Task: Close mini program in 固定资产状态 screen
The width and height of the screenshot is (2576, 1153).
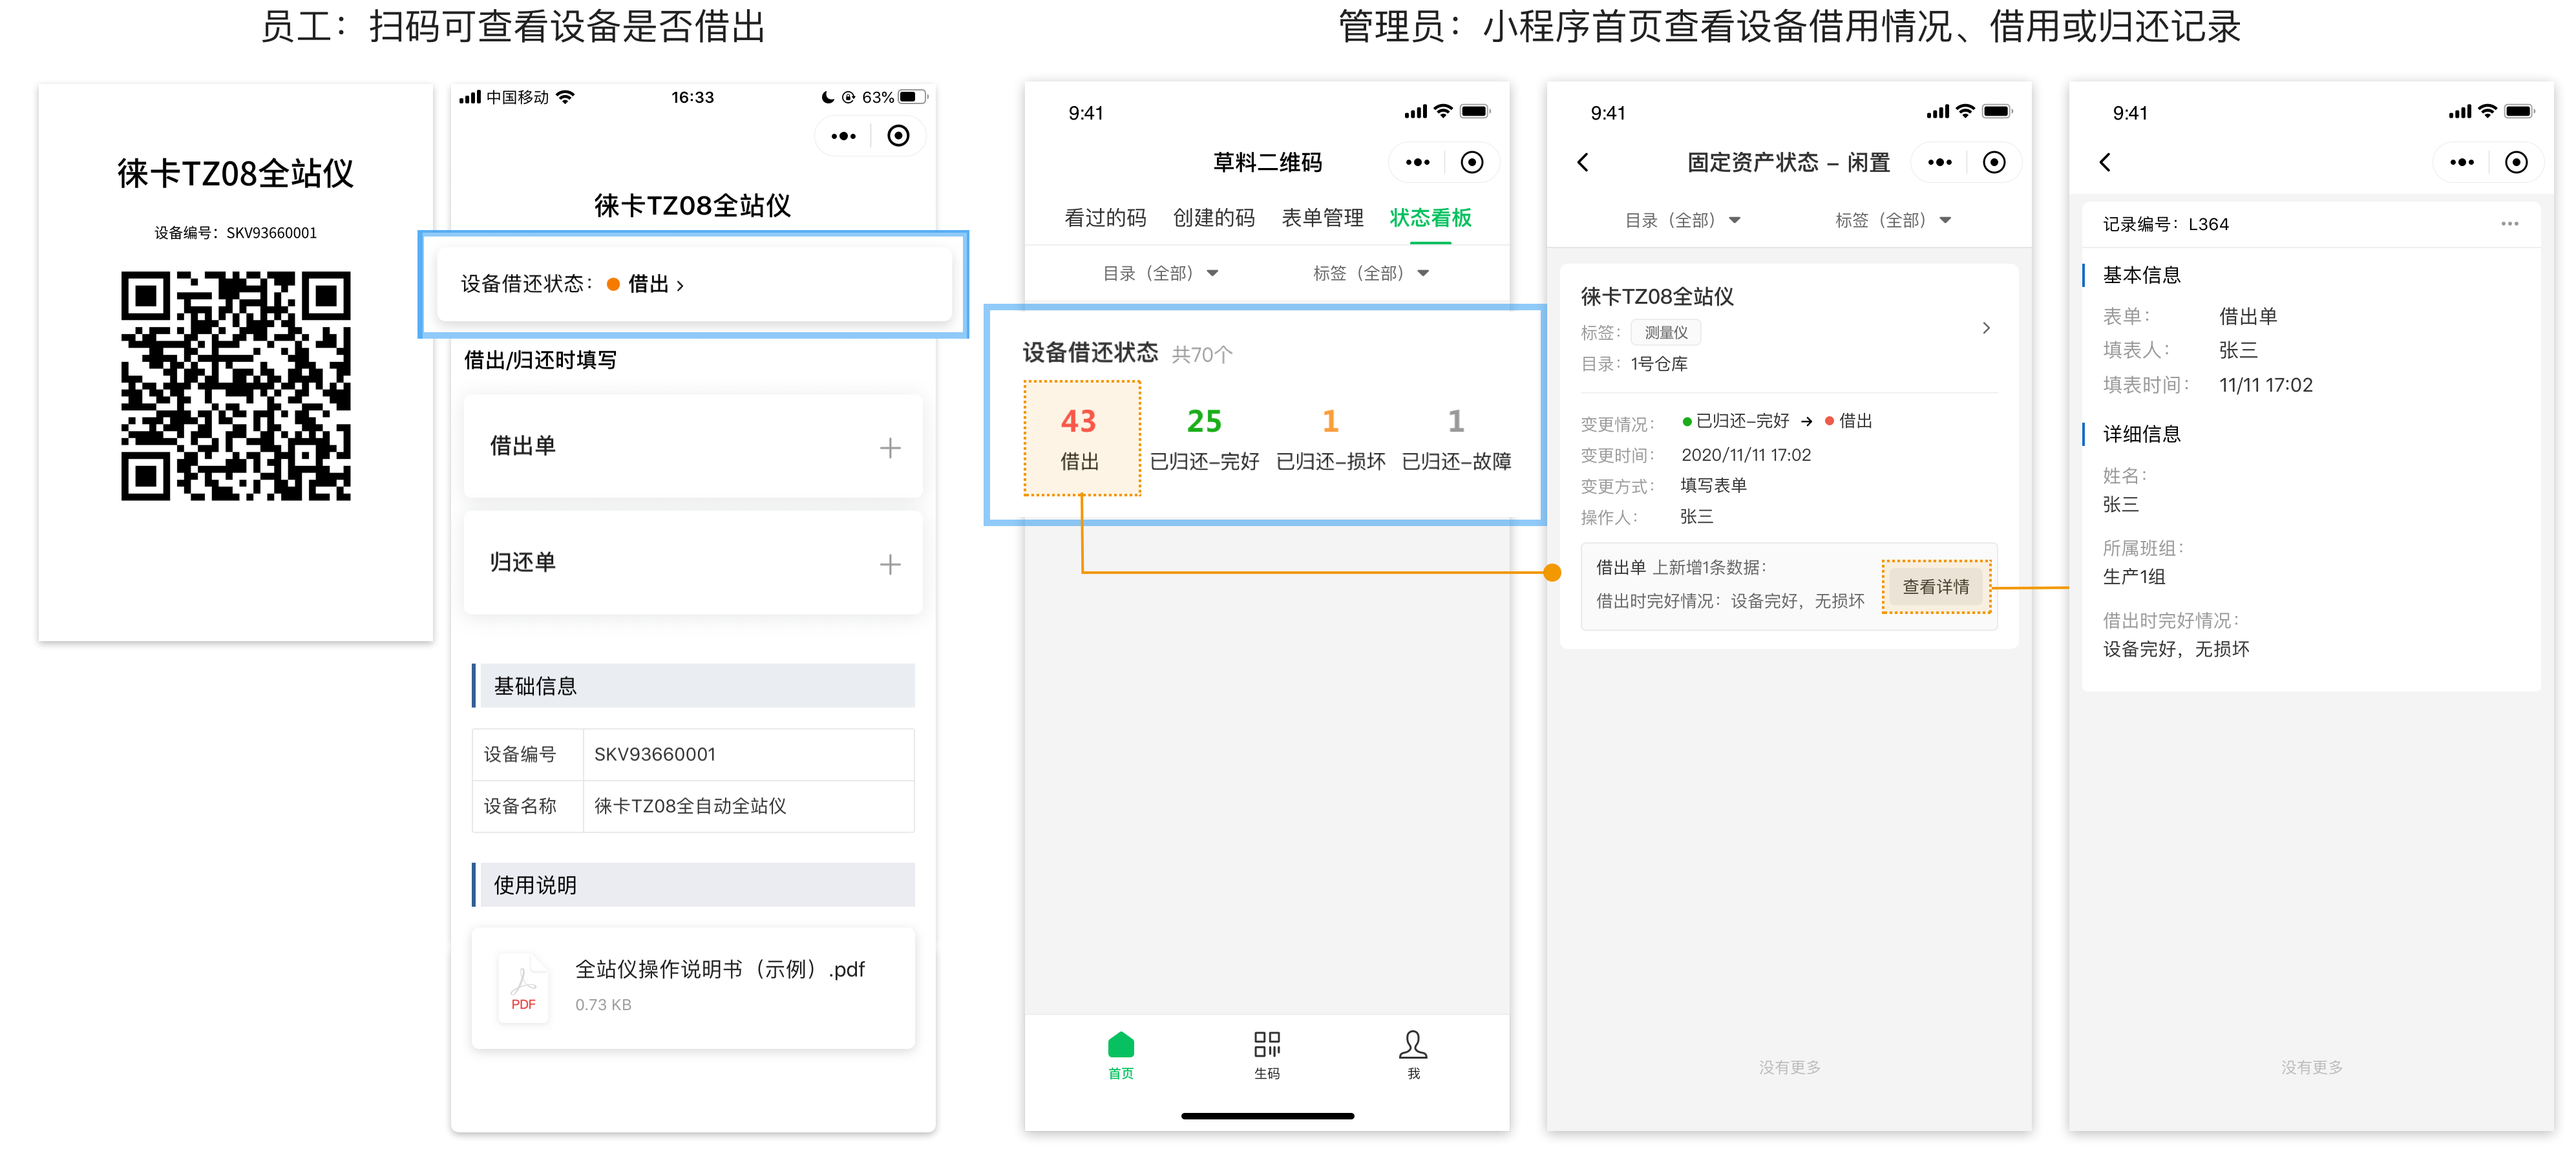Action: [1994, 162]
